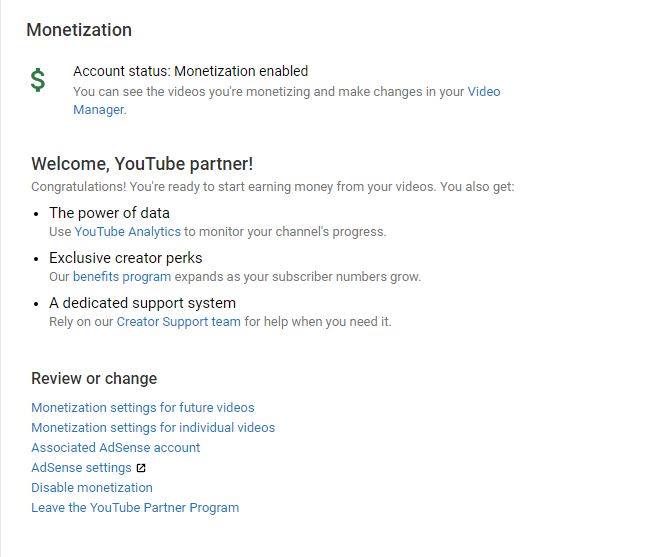The width and height of the screenshot is (648, 557).
Task: Select Disable monetization
Action: click(92, 488)
